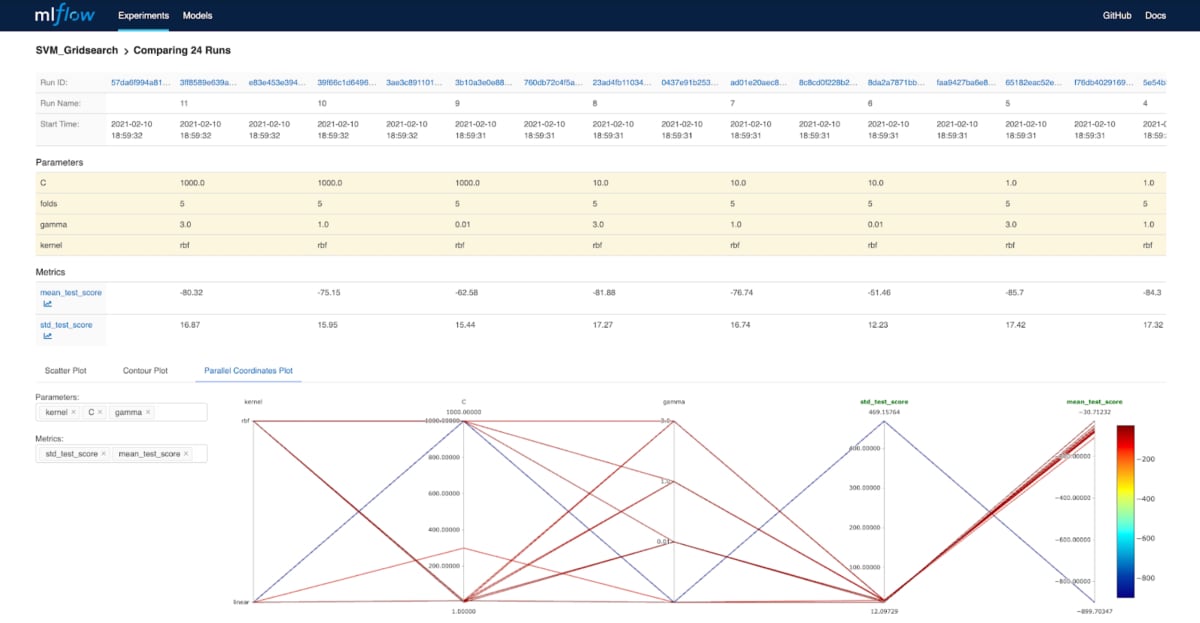Click the mean_test_score metric link

coord(72,292)
